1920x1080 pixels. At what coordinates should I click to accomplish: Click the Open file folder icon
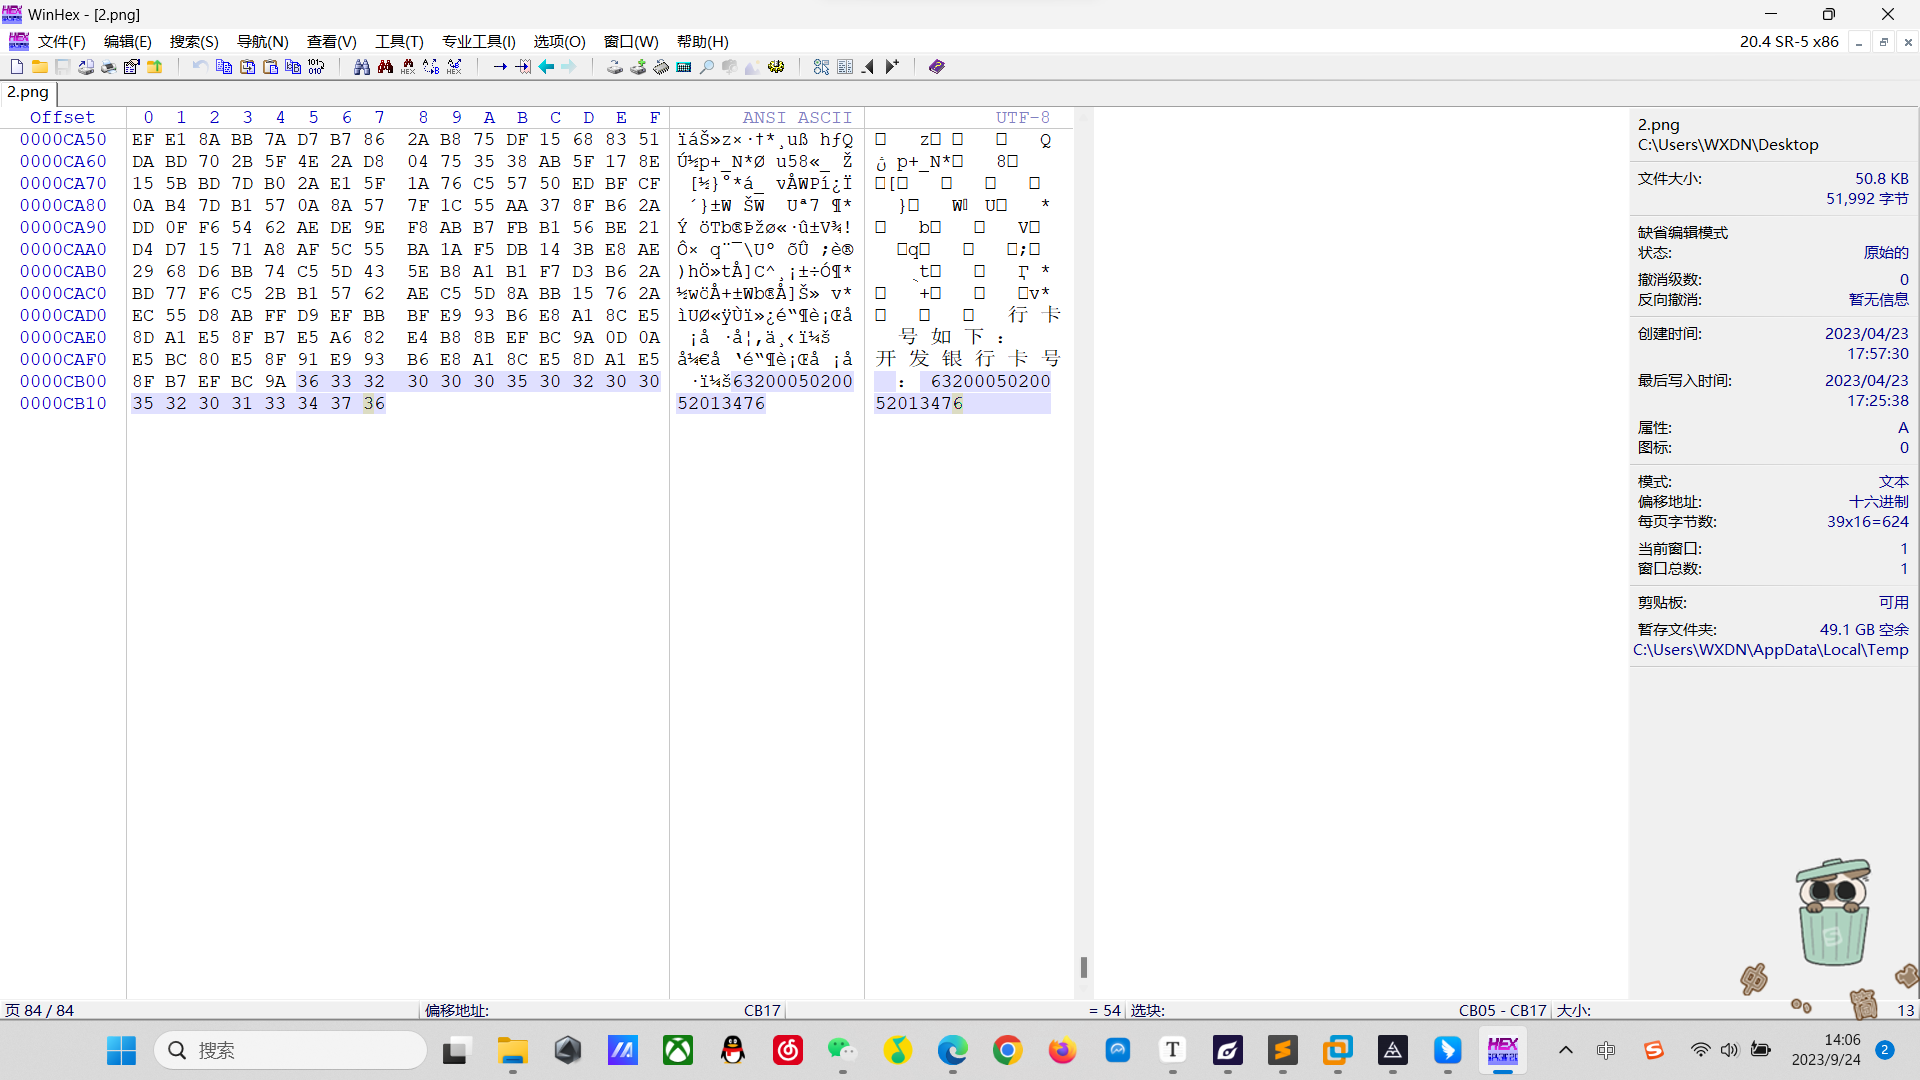[x=40, y=67]
